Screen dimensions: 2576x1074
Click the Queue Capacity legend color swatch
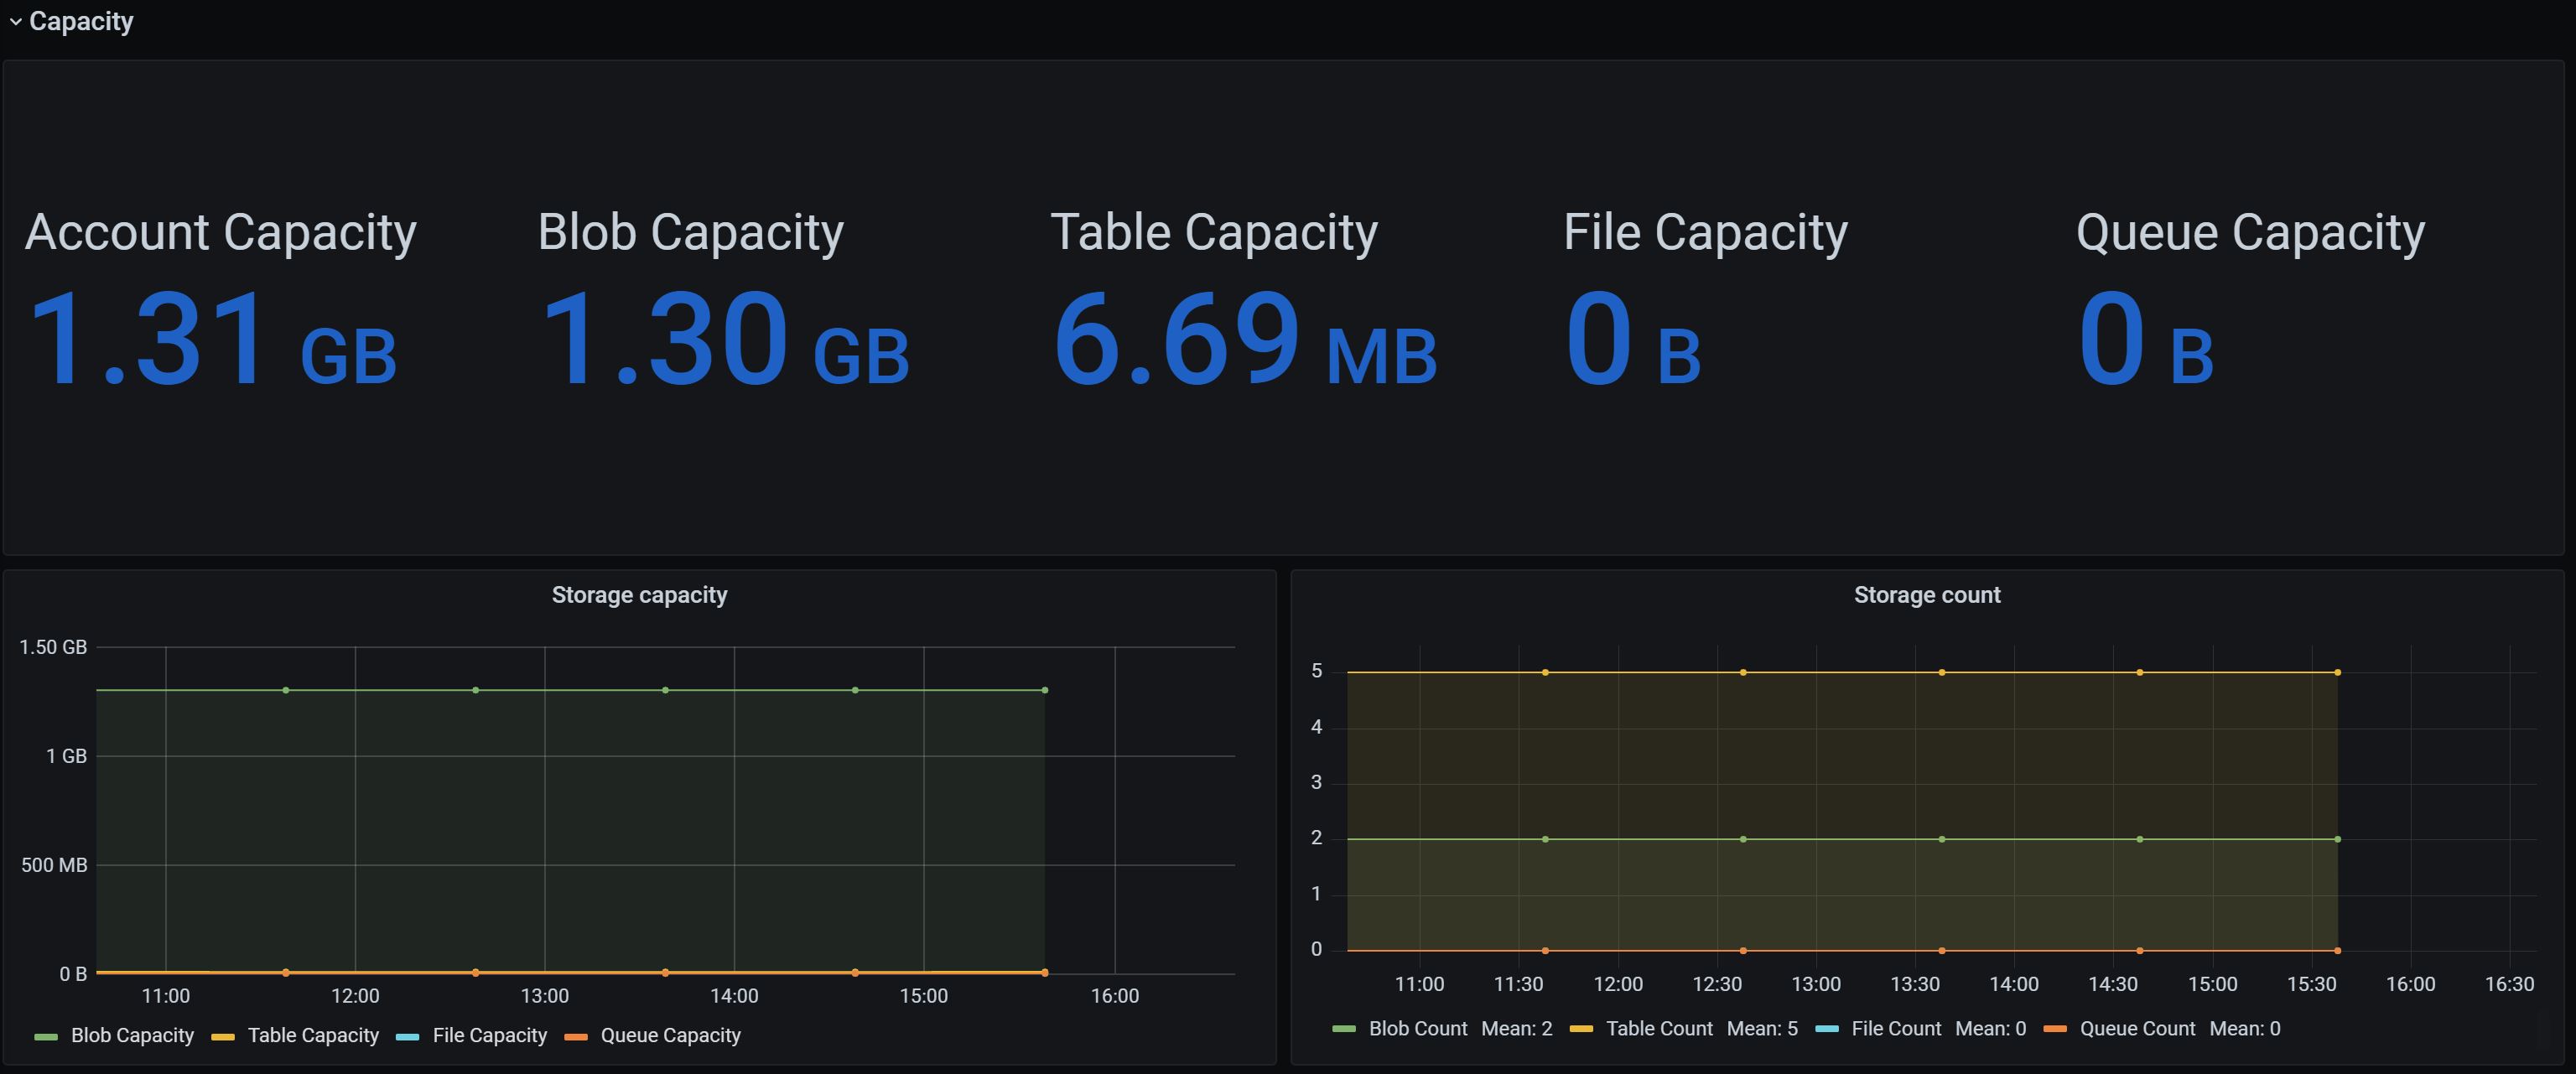576,1037
